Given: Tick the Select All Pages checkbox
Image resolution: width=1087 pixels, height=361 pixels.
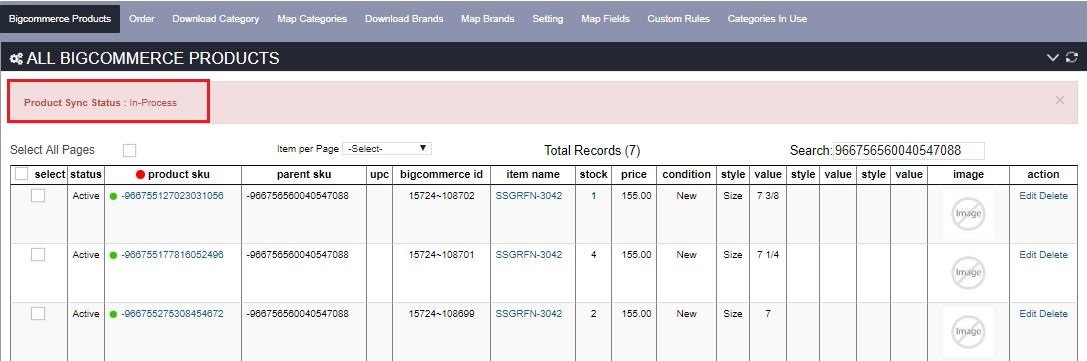Looking at the screenshot, I should 129,150.
